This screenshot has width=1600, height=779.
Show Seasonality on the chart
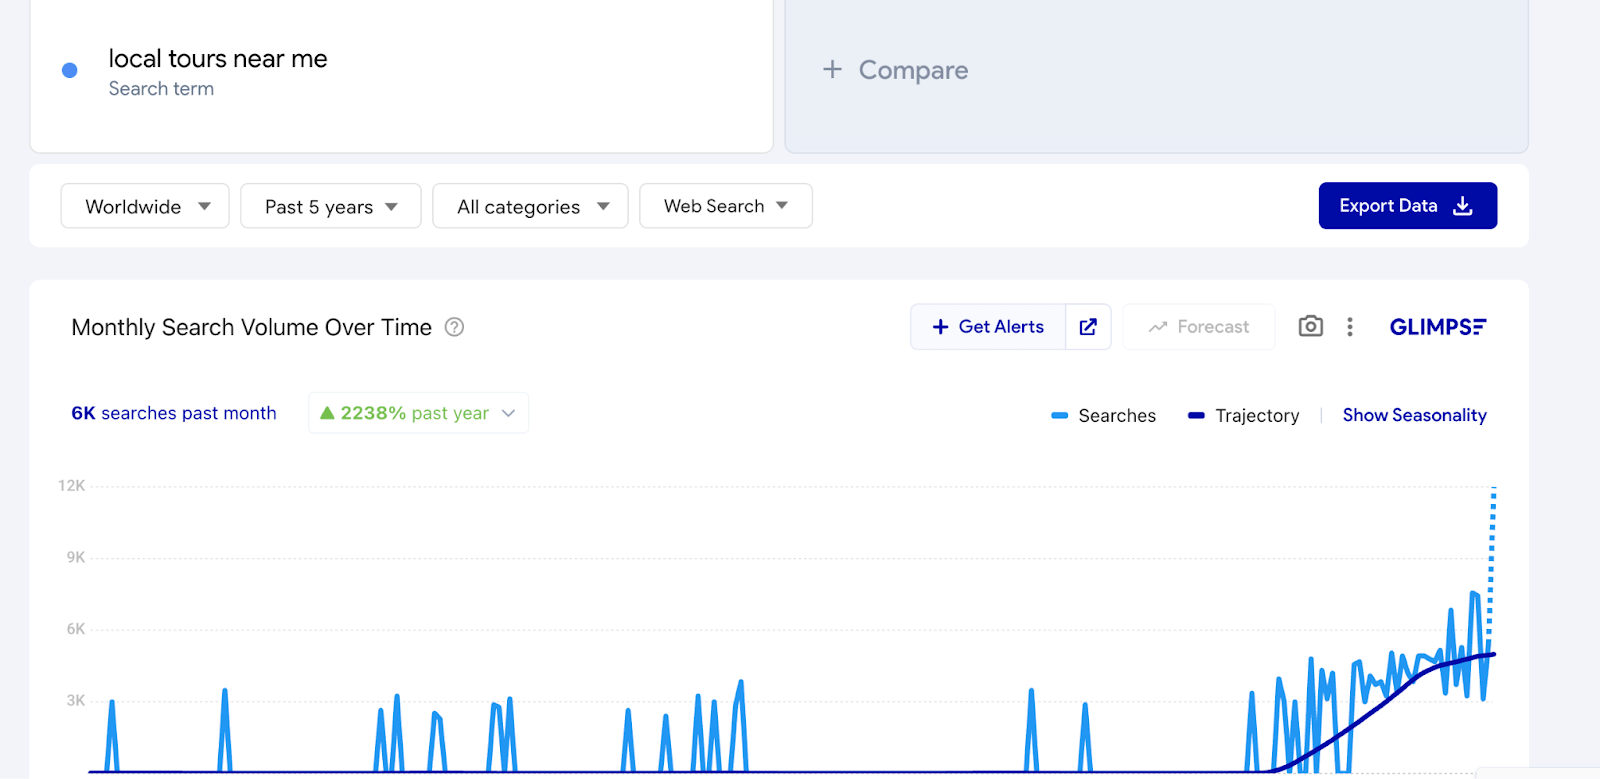click(1414, 415)
